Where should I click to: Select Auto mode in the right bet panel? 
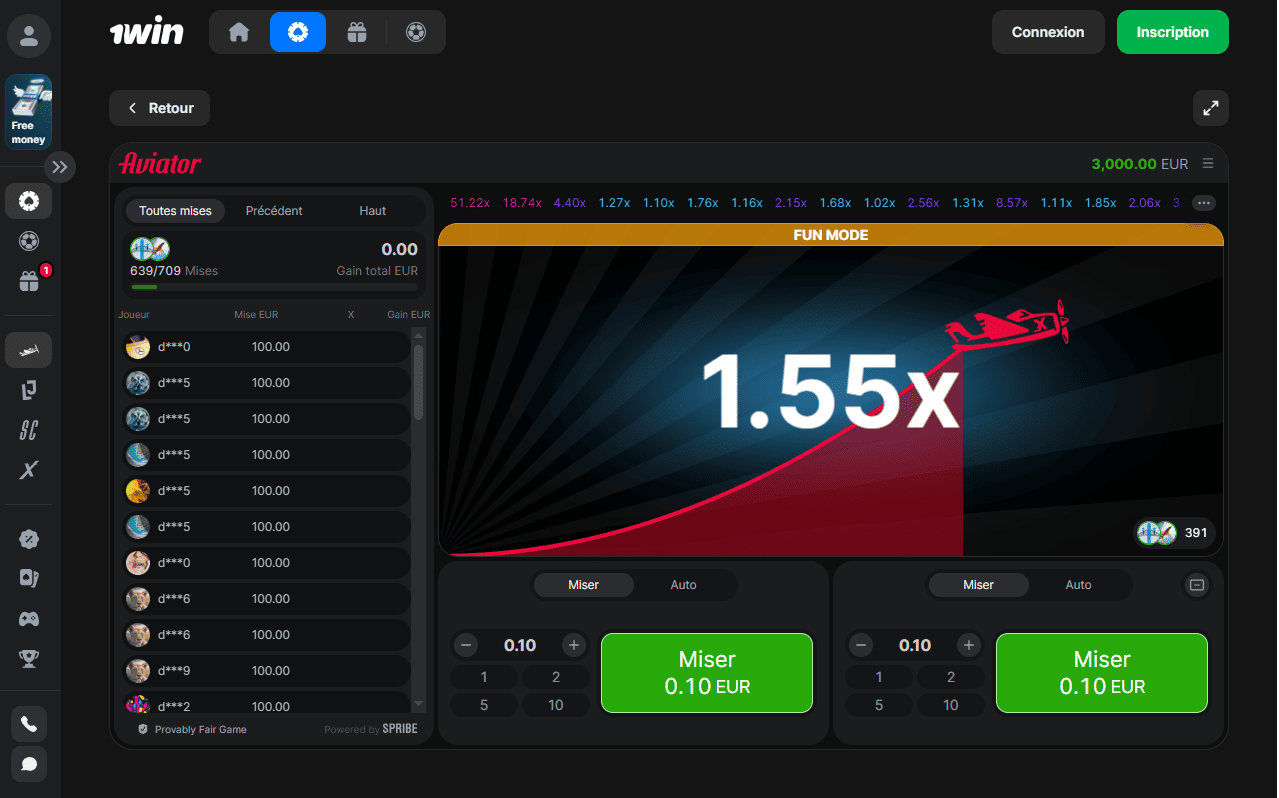(x=1078, y=585)
